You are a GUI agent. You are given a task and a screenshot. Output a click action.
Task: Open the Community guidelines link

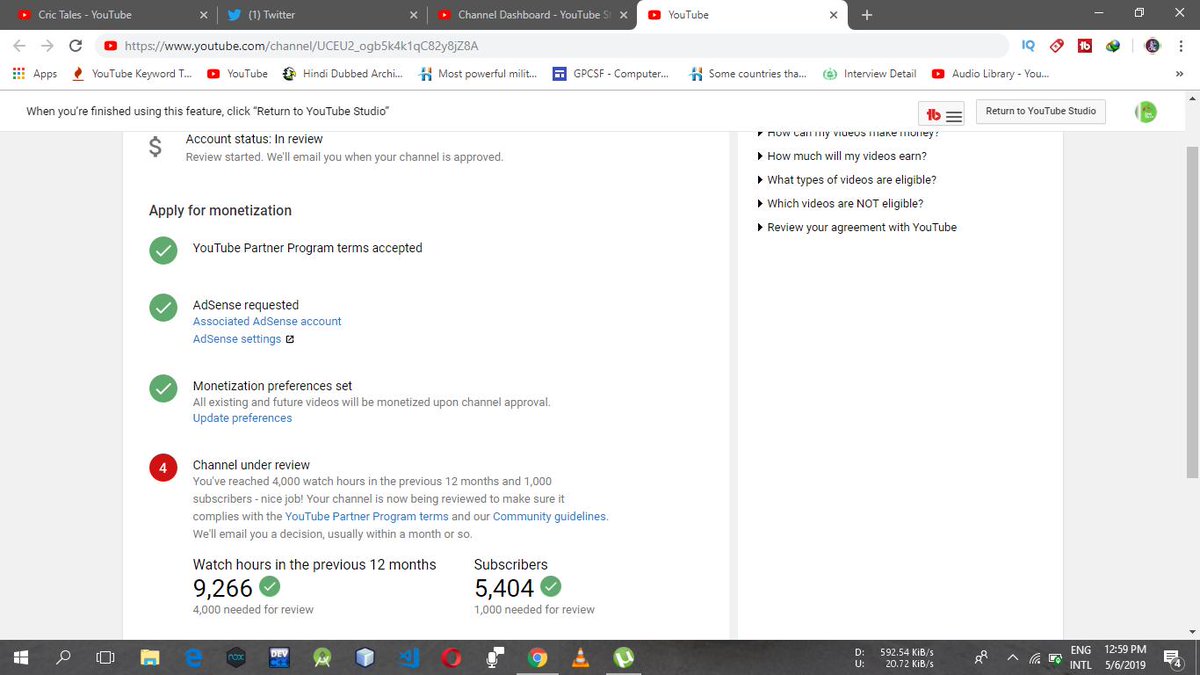(549, 516)
